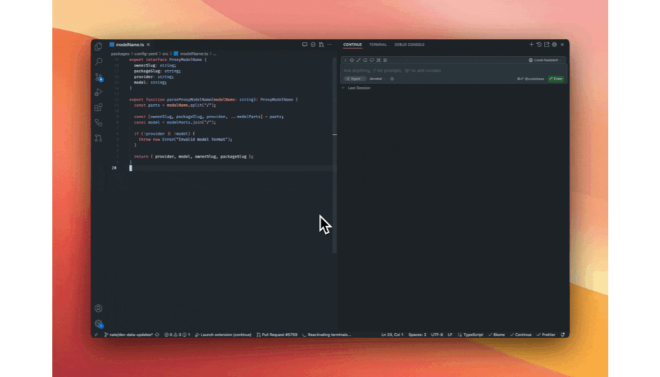Click the git branch name in status bar
This screenshot has height=377, width=660.
[x=128, y=335]
